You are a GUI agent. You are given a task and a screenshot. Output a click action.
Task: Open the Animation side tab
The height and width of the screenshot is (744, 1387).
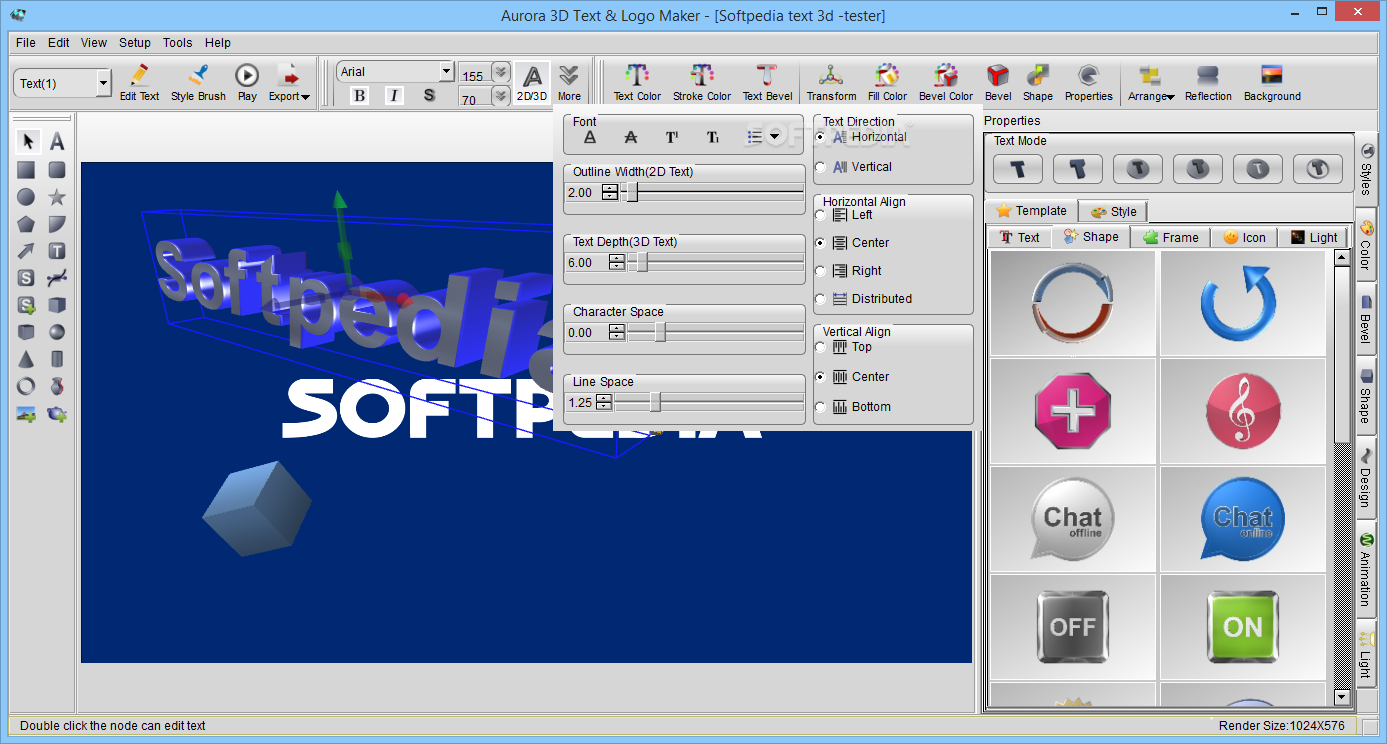[x=1366, y=570]
